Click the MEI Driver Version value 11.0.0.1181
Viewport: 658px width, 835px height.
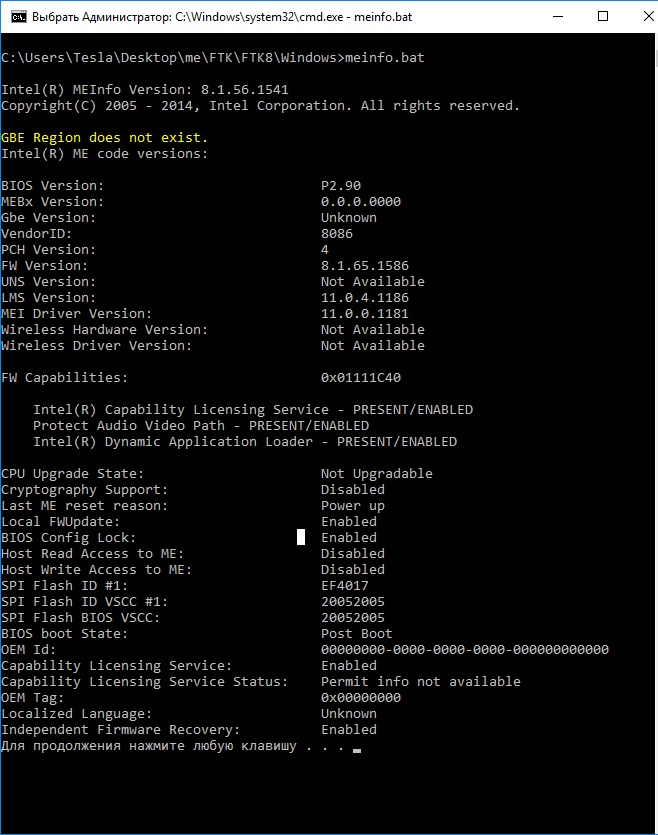coord(364,314)
